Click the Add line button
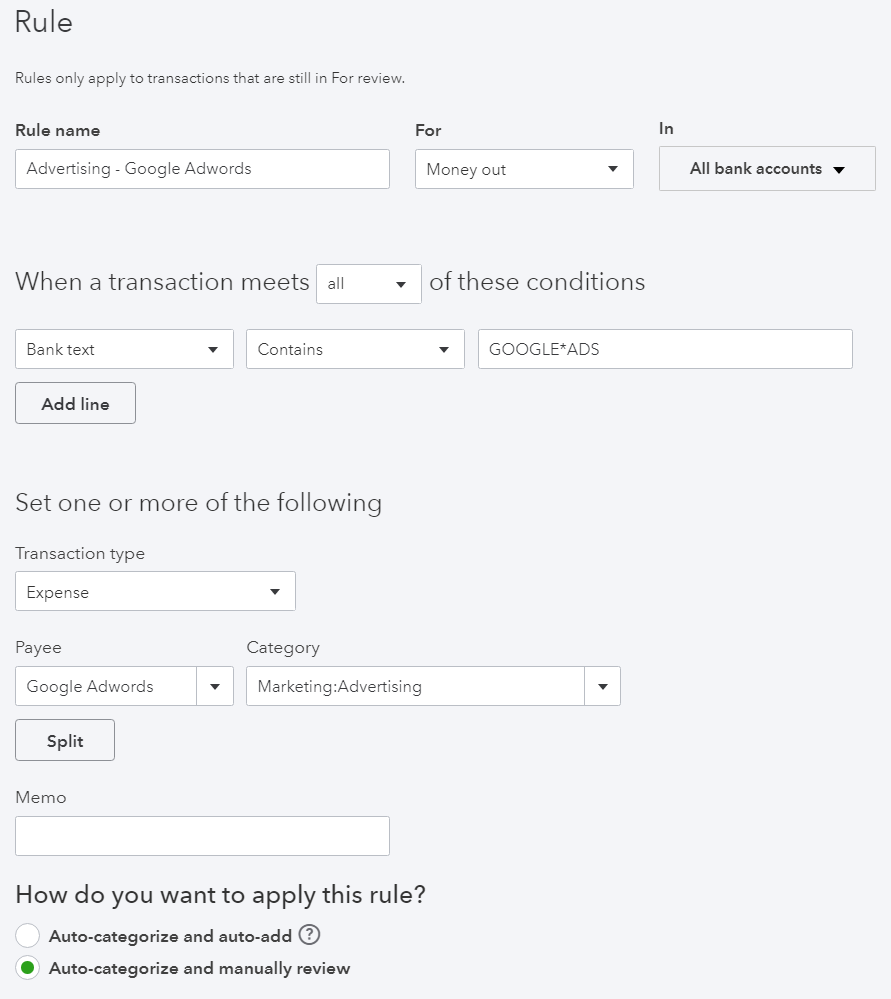The image size is (891, 999). pyautogui.click(x=75, y=403)
